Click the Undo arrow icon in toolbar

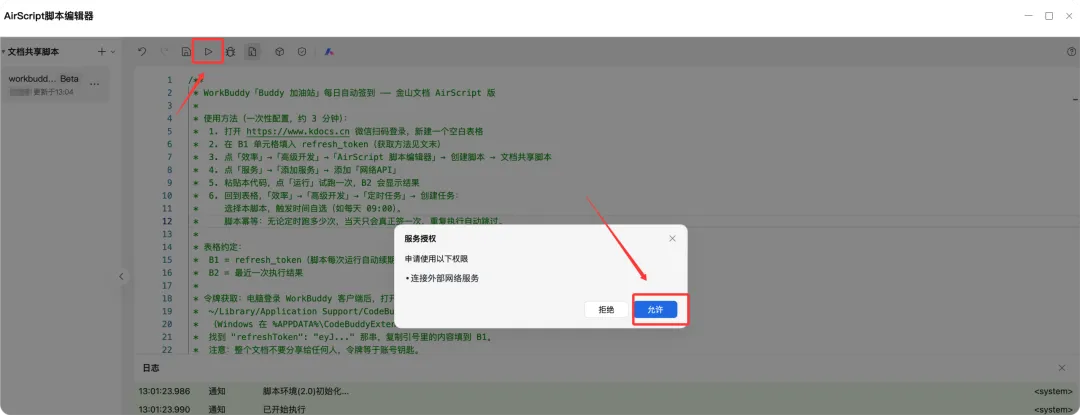[x=142, y=51]
